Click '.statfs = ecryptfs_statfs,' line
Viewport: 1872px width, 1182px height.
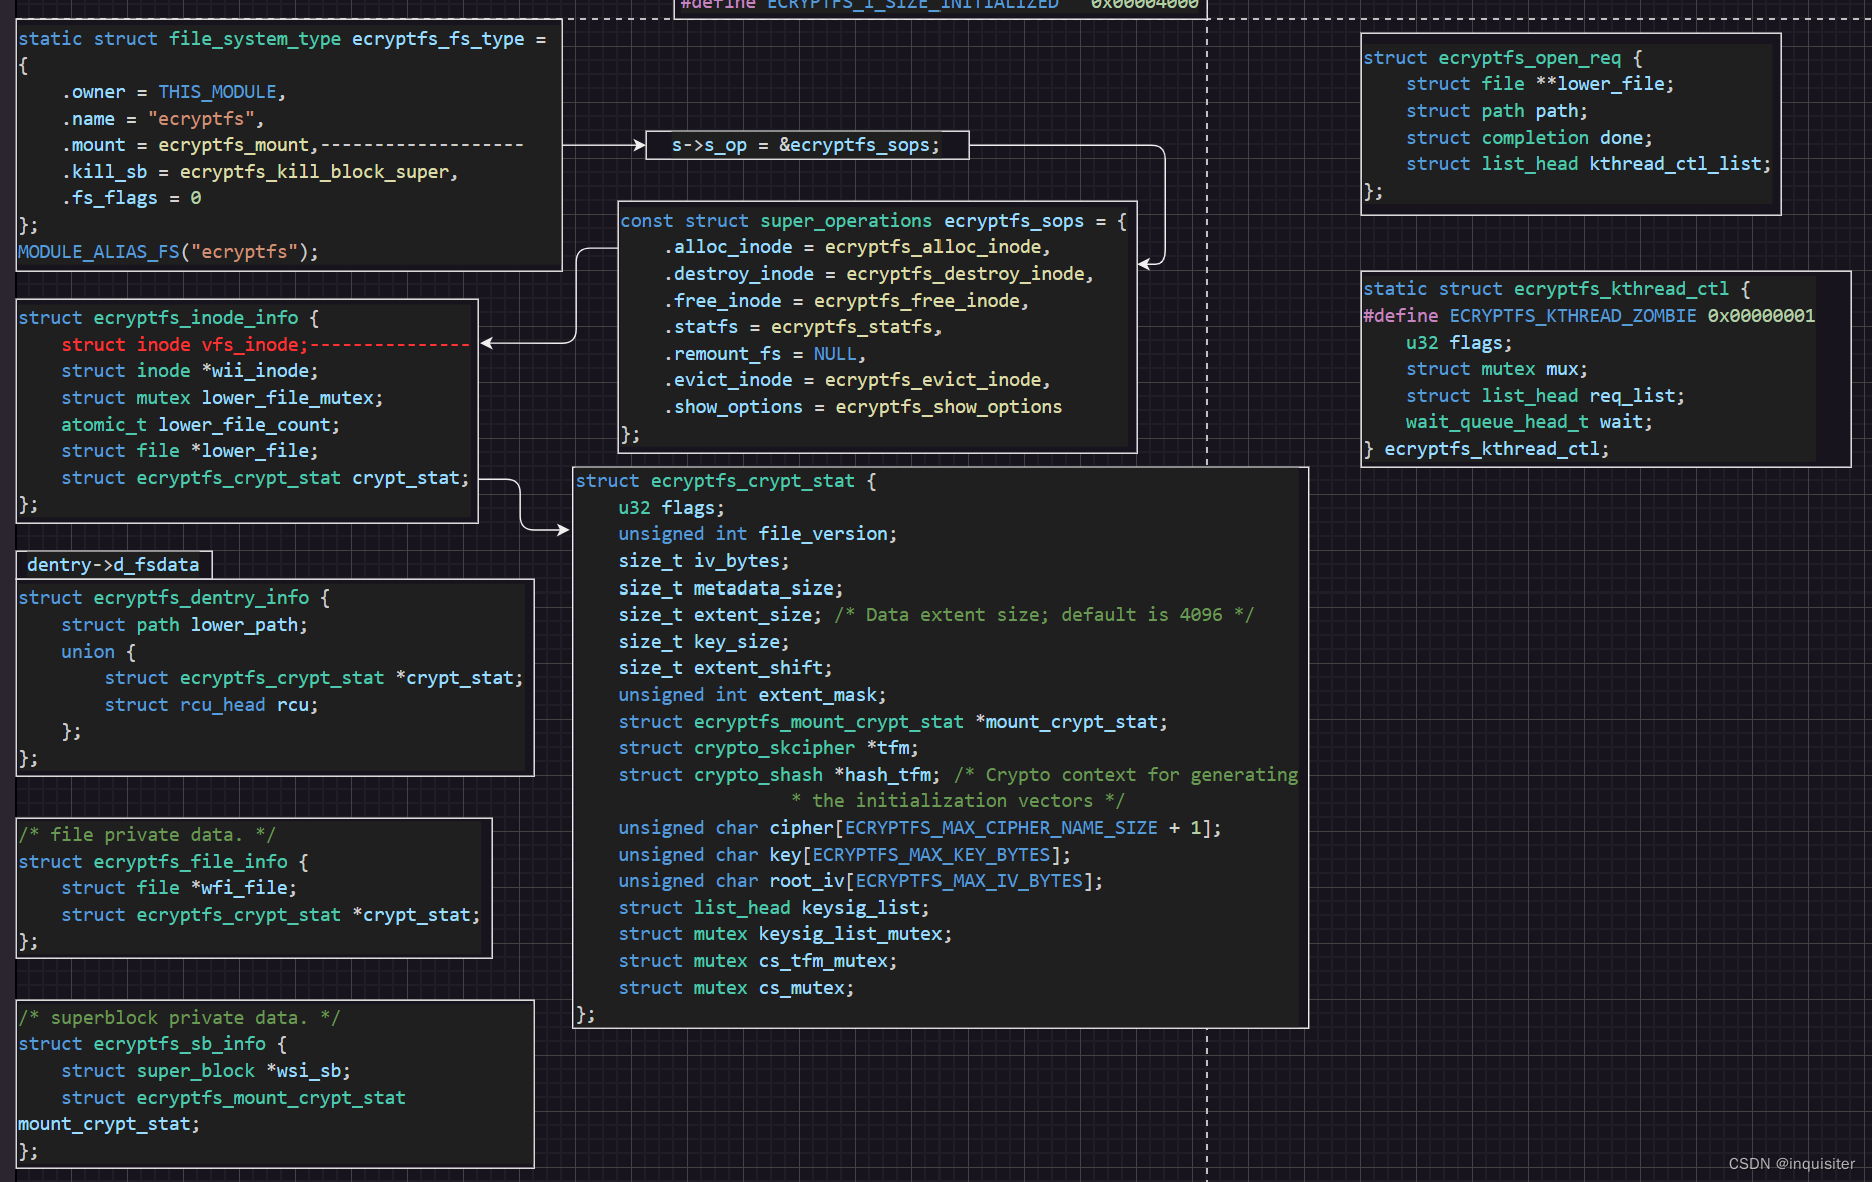[803, 327]
